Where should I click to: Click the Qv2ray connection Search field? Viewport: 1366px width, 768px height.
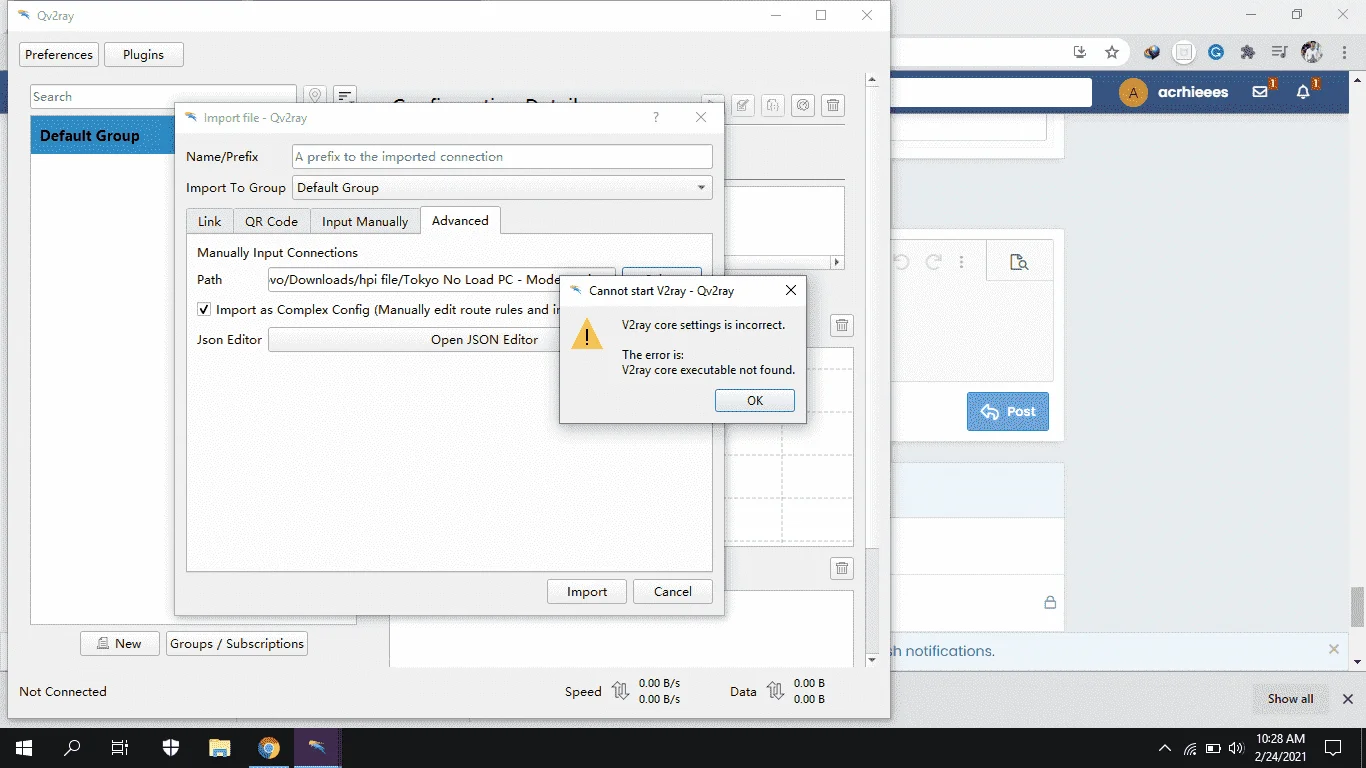coord(163,97)
